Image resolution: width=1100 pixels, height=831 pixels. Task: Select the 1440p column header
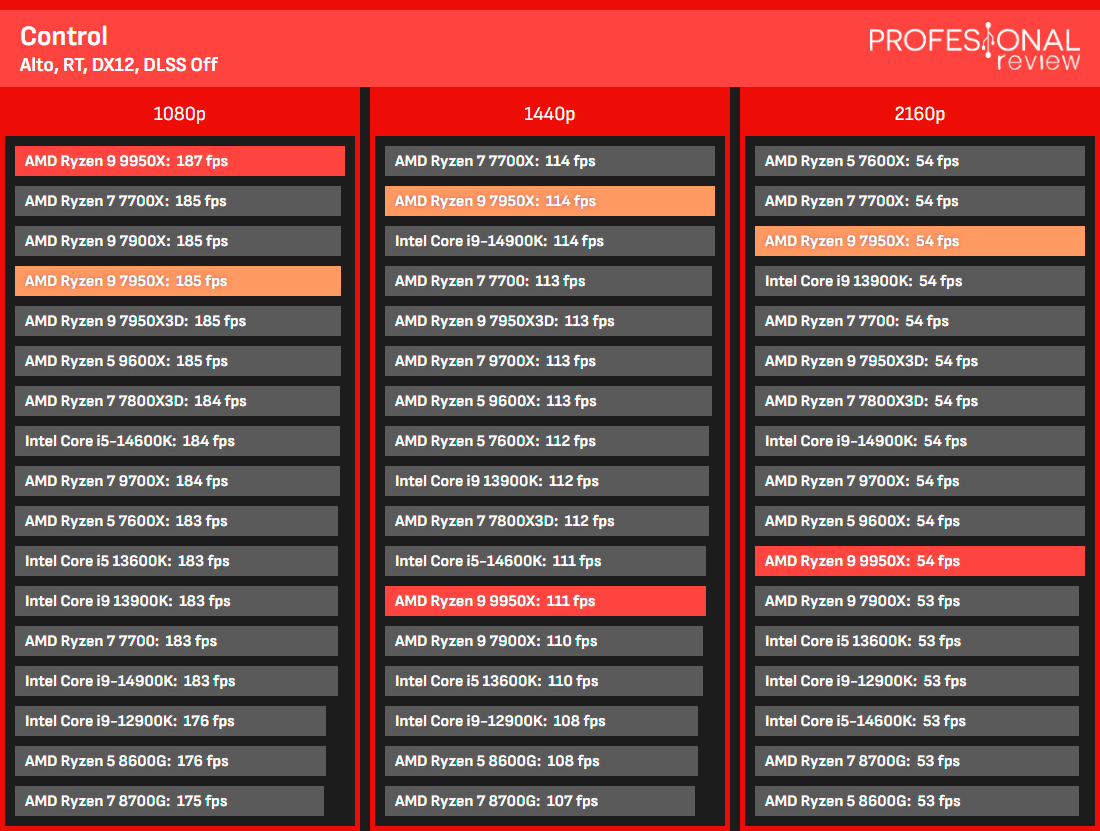pos(549,114)
